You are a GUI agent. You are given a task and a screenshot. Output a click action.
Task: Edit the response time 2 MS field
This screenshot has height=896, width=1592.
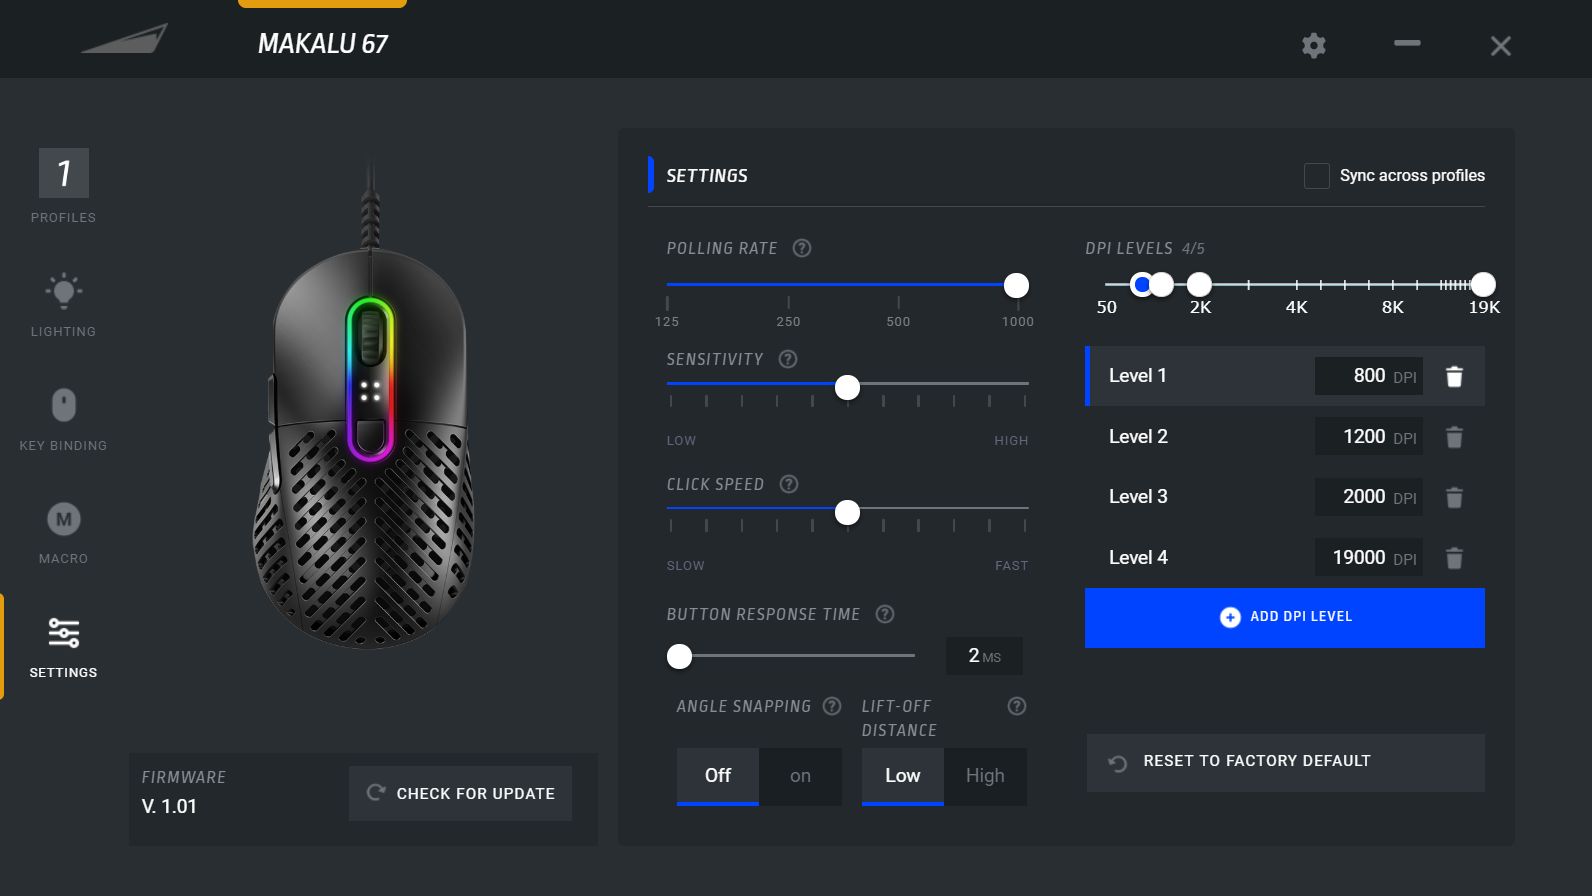pos(984,656)
